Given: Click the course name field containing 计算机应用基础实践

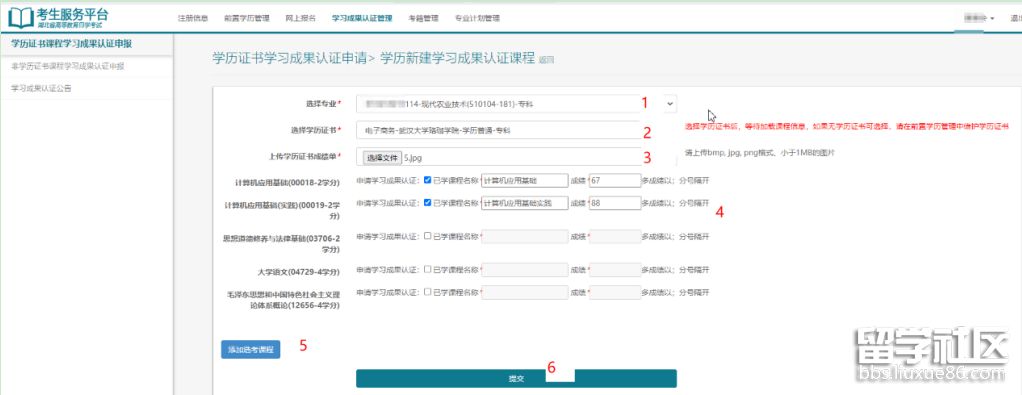Looking at the screenshot, I should [x=525, y=203].
